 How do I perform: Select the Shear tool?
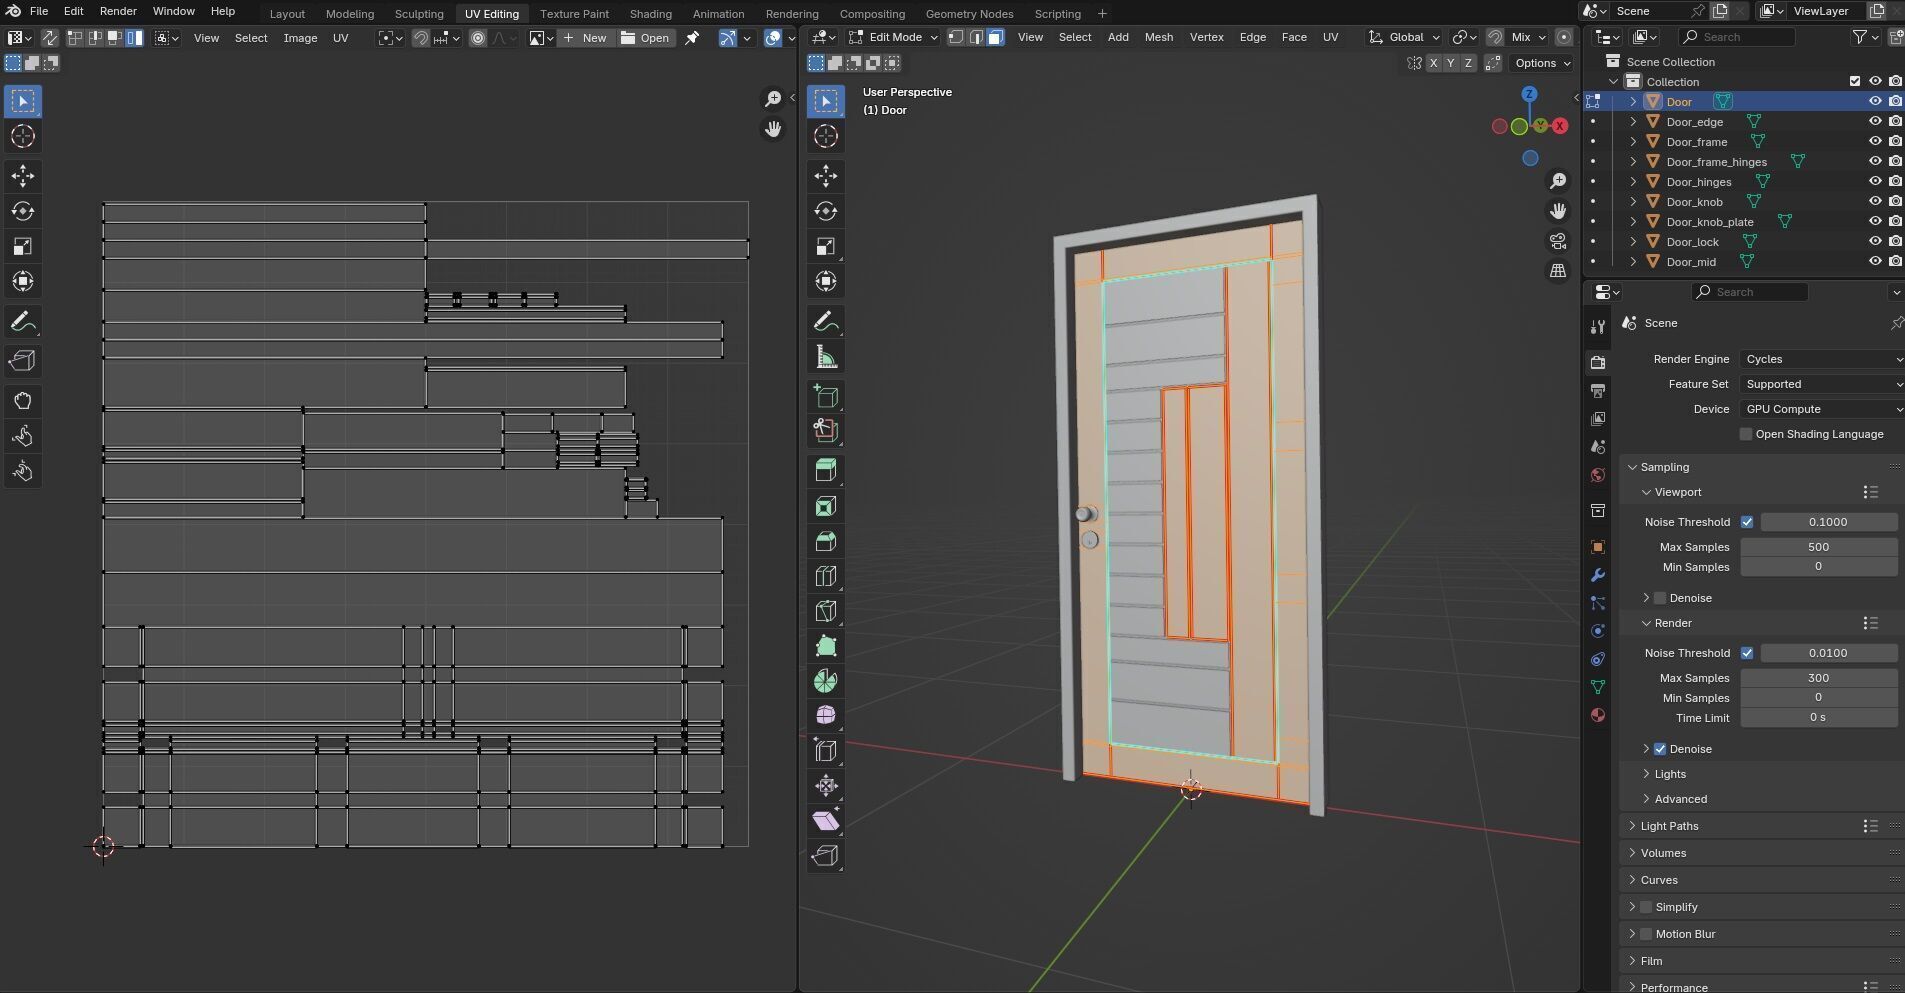tap(826, 820)
